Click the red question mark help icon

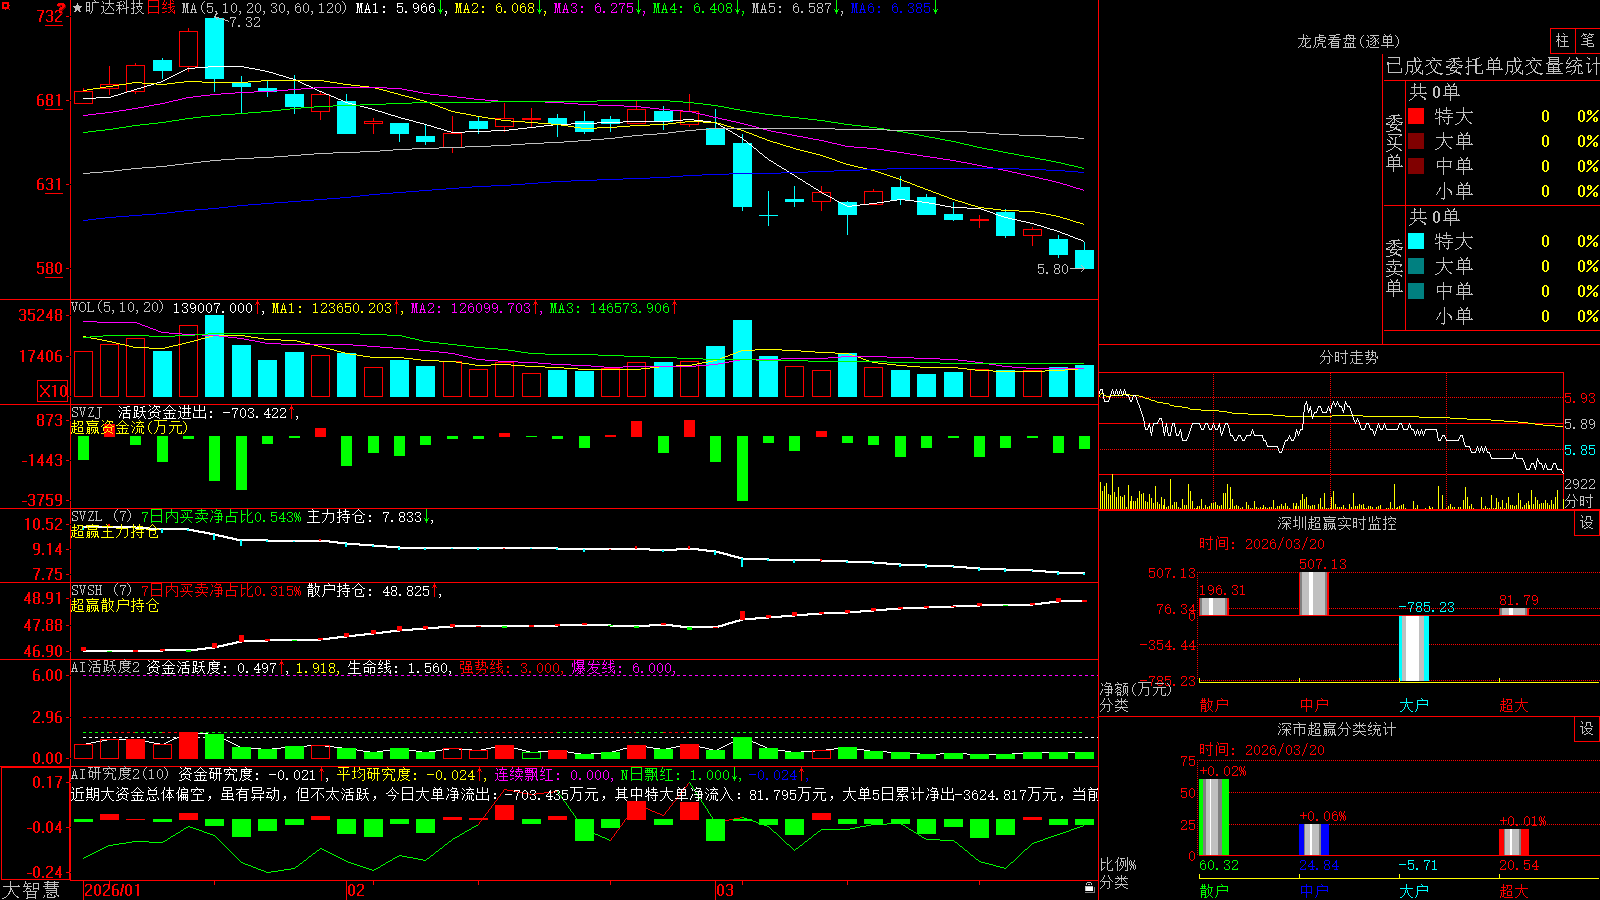click(x=61, y=9)
